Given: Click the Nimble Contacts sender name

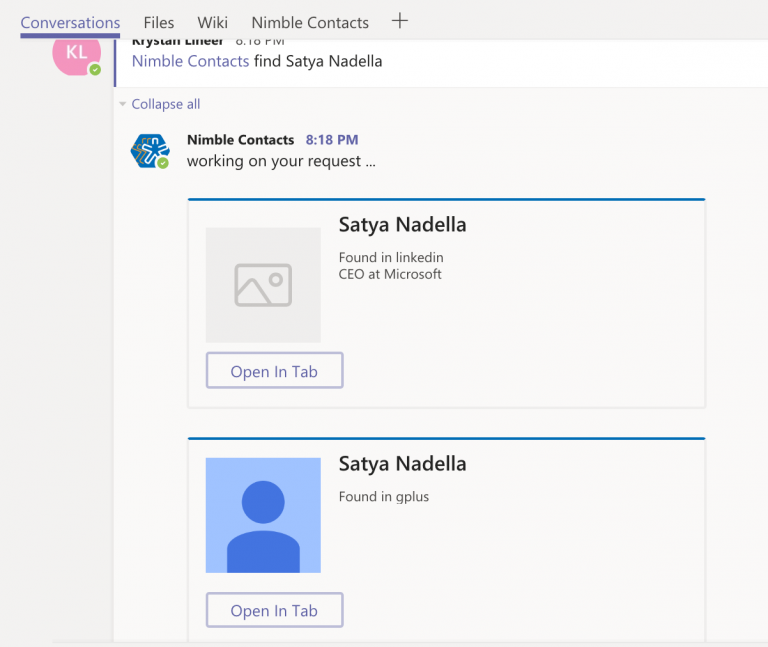Looking at the screenshot, I should click(x=240, y=140).
